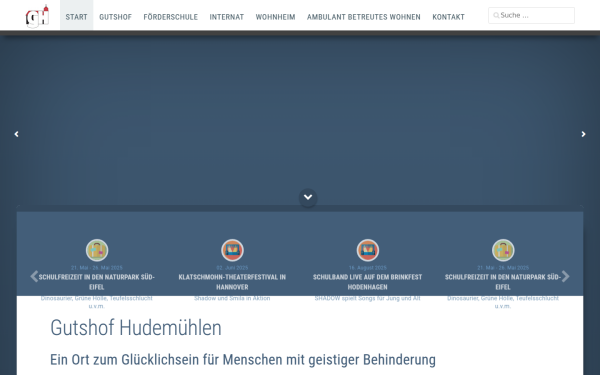The height and width of the screenshot is (375, 600).
Task: Click the Suche search field
Action: tap(531, 15)
